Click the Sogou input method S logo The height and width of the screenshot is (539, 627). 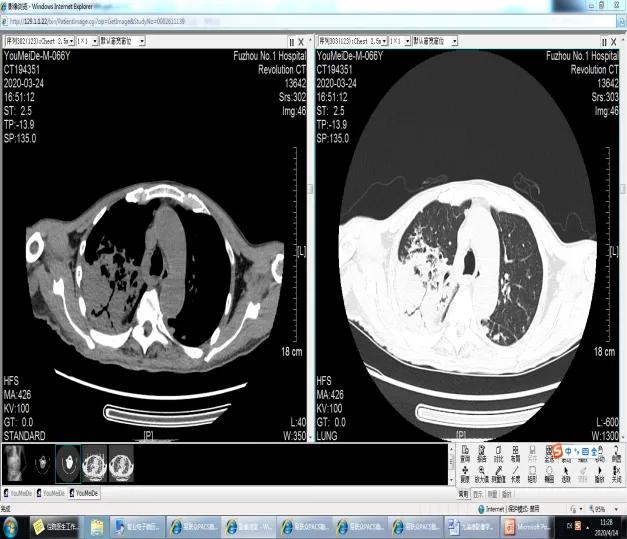point(558,451)
